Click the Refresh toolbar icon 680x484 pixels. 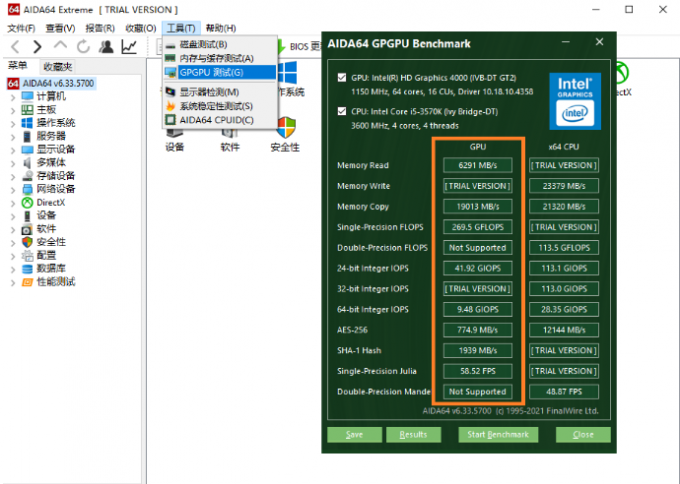(83, 46)
